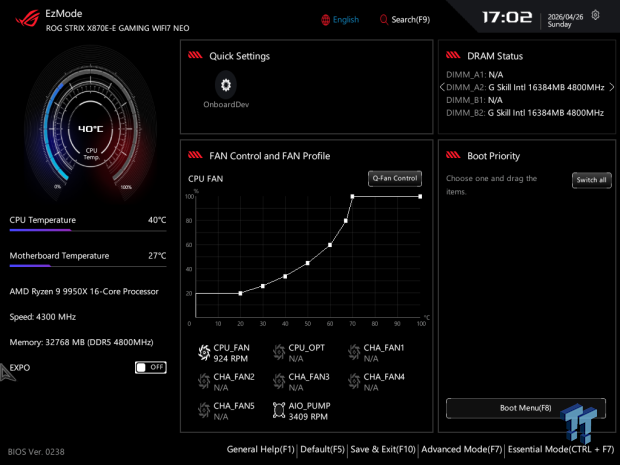Toggle the EXPO switch on

coord(151,367)
